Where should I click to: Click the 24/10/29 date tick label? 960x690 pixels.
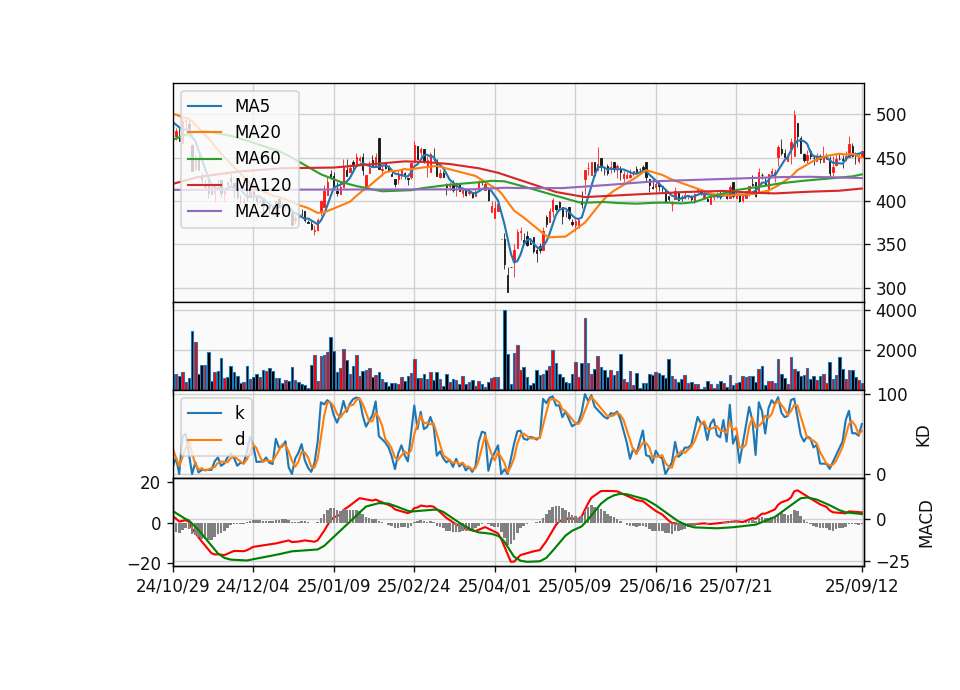[173, 586]
